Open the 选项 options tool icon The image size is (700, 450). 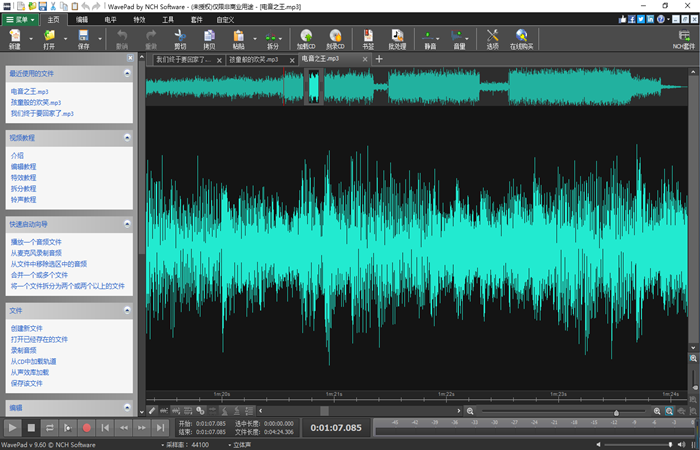[x=492, y=38]
